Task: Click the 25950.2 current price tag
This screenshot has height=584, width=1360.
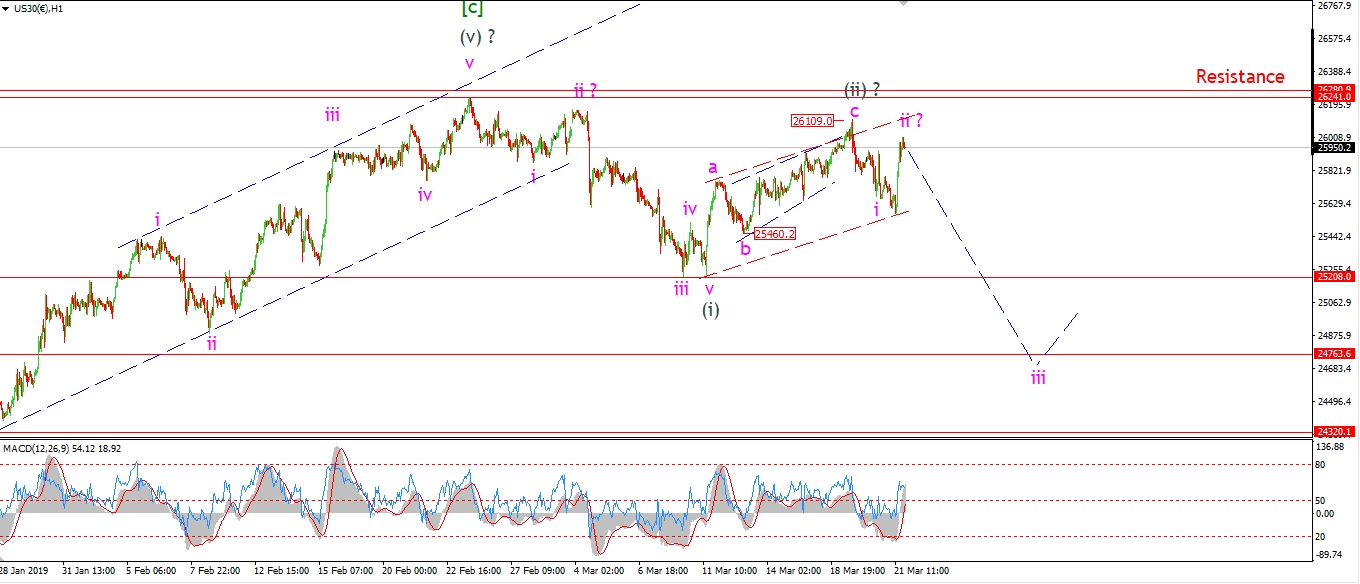Action: 1334,148
